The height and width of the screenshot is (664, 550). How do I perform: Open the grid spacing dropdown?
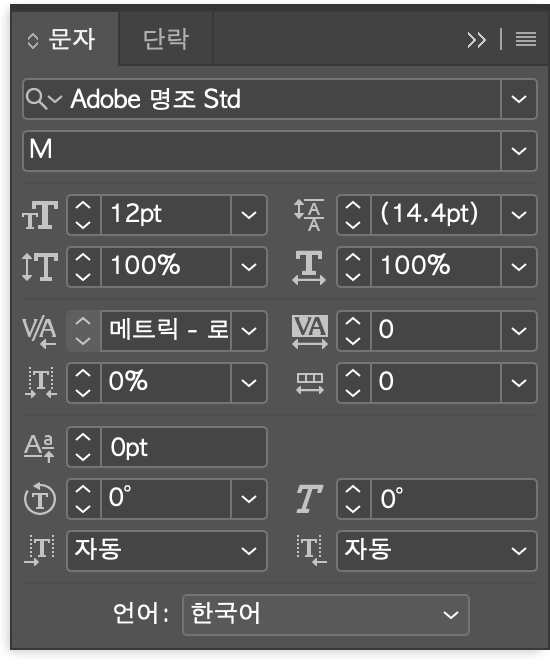519,383
